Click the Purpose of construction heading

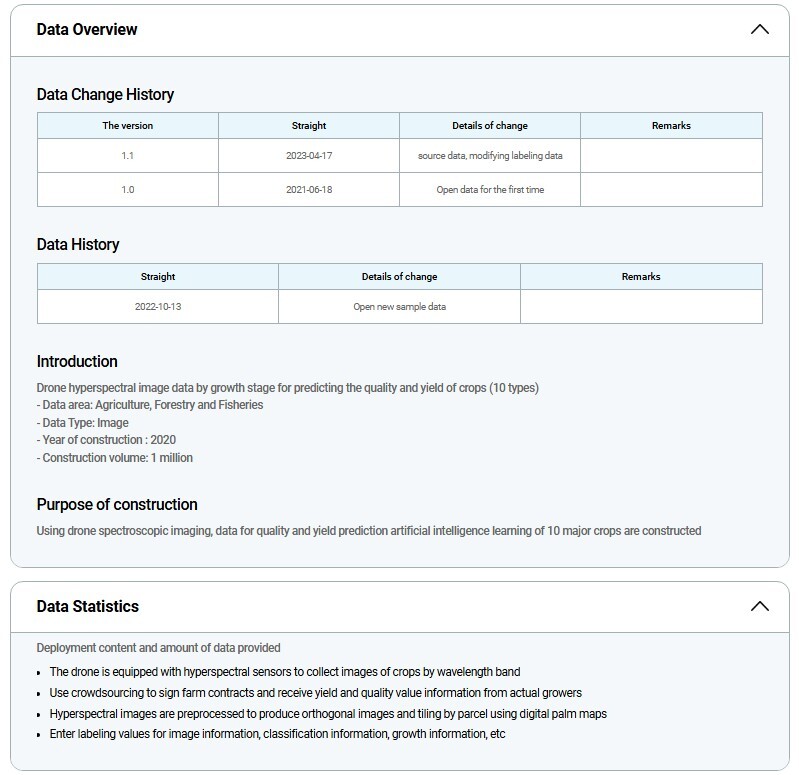point(117,505)
